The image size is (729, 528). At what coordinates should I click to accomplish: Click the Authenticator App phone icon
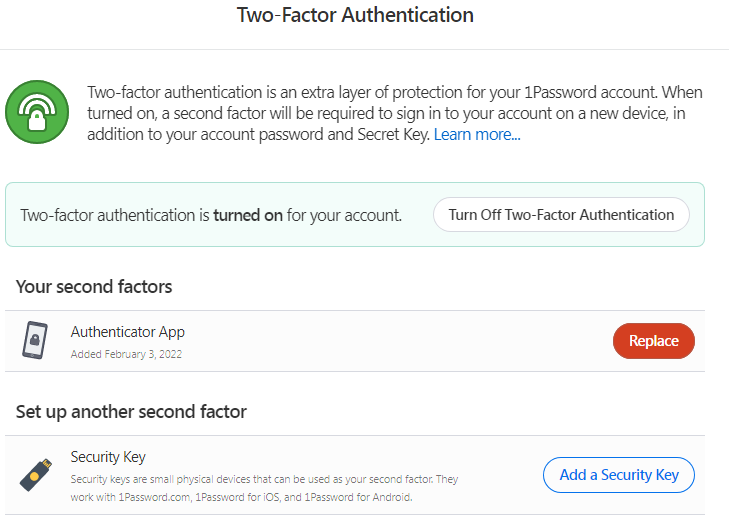click(x=35, y=340)
